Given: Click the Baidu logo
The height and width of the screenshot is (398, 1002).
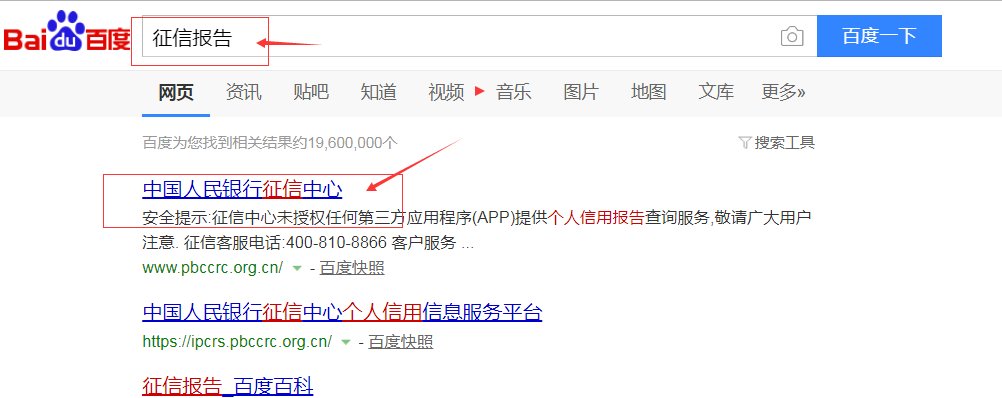Looking at the screenshot, I should pyautogui.click(x=66, y=31).
